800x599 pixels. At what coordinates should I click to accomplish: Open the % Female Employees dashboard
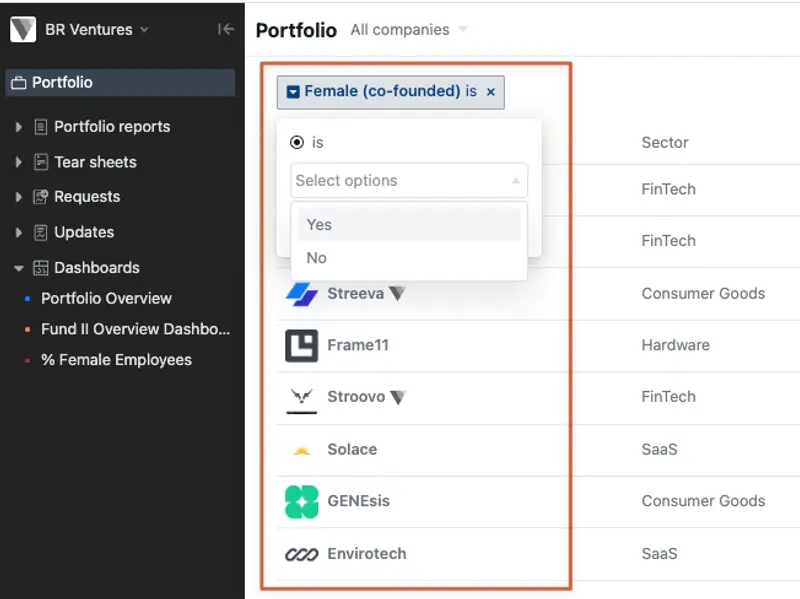[116, 360]
